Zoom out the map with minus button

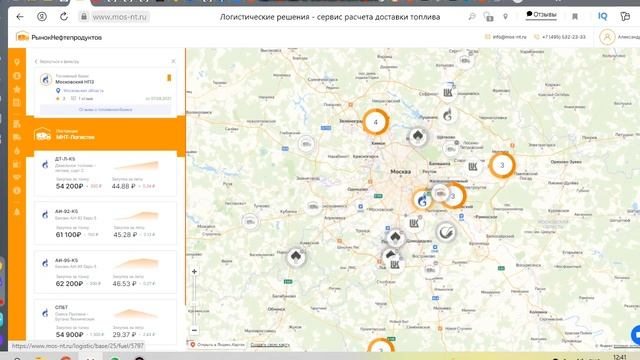(x=194, y=330)
